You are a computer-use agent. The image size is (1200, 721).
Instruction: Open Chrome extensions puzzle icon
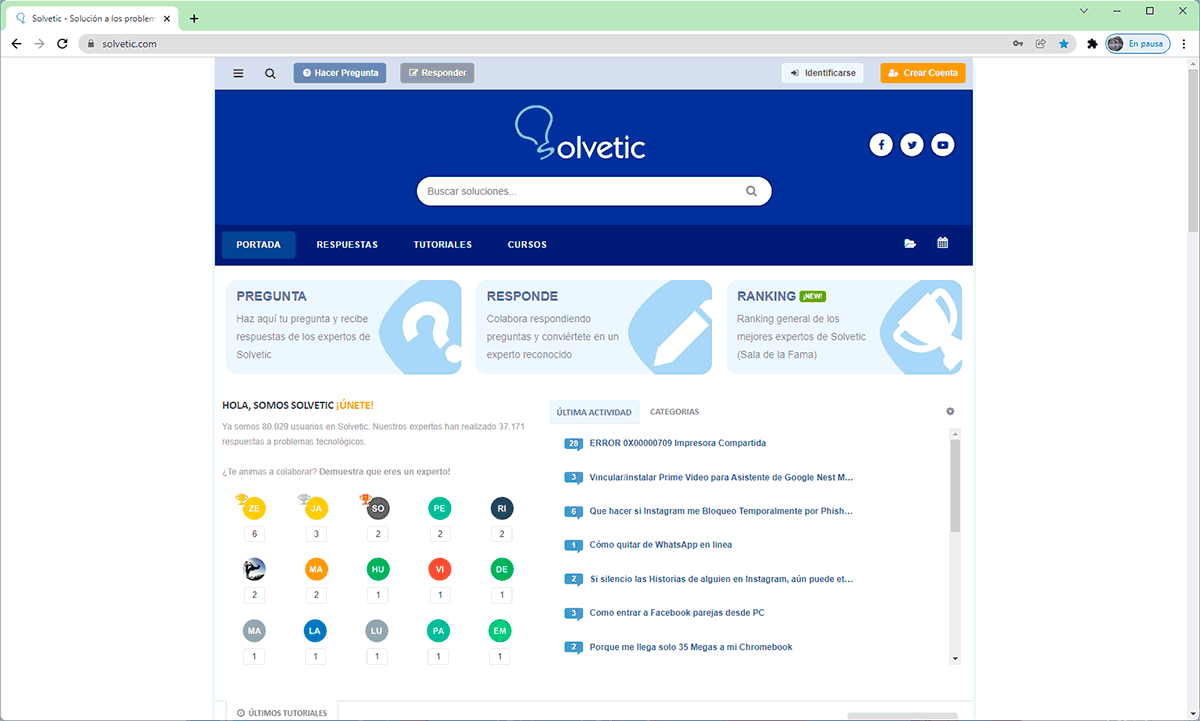1092,44
